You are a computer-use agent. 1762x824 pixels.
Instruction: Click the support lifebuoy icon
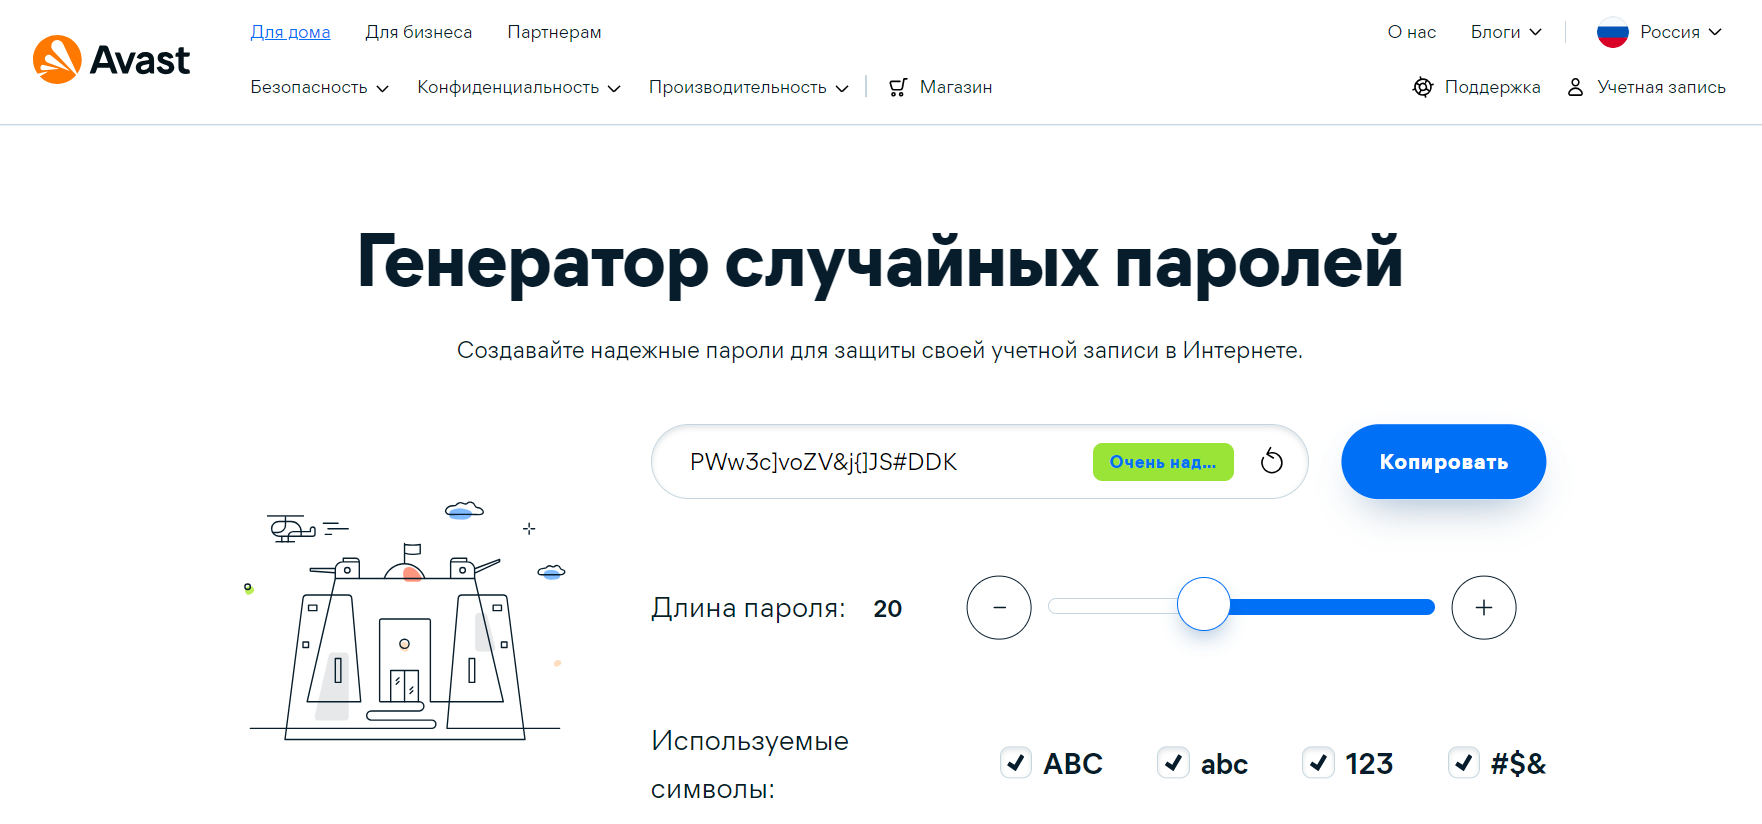point(1422,87)
